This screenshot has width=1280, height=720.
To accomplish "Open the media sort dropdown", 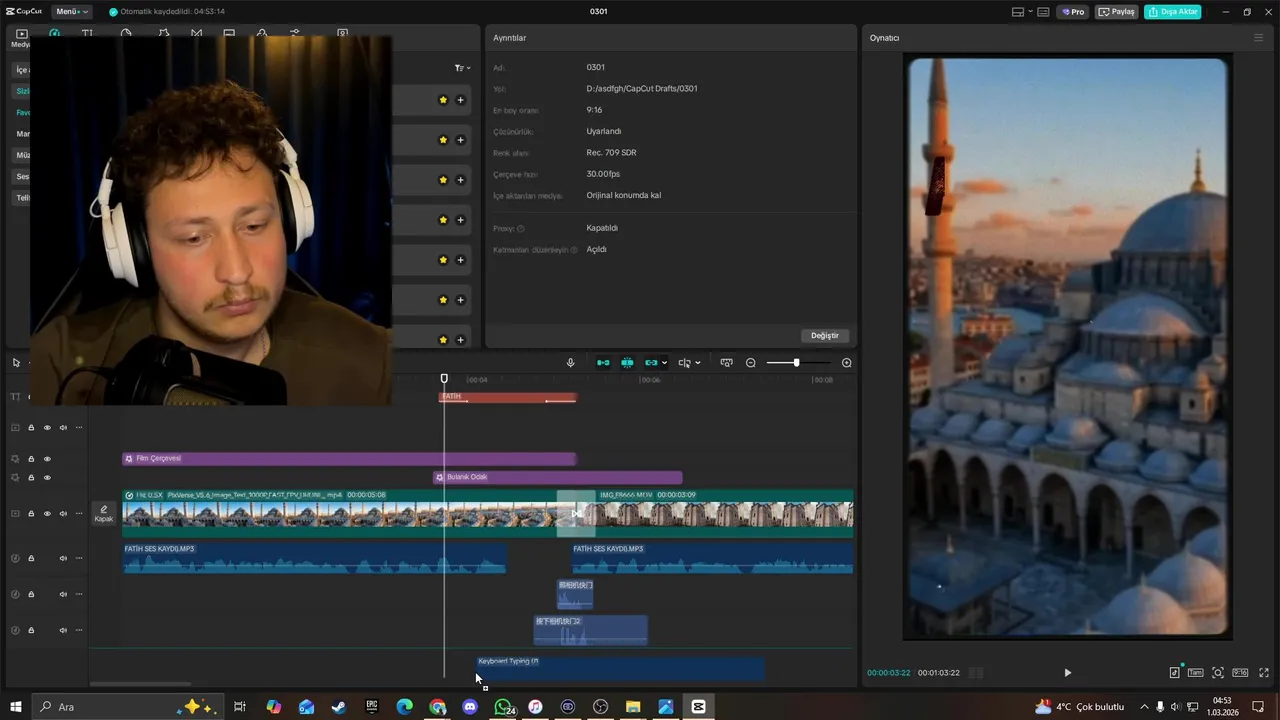I will 462,68.
